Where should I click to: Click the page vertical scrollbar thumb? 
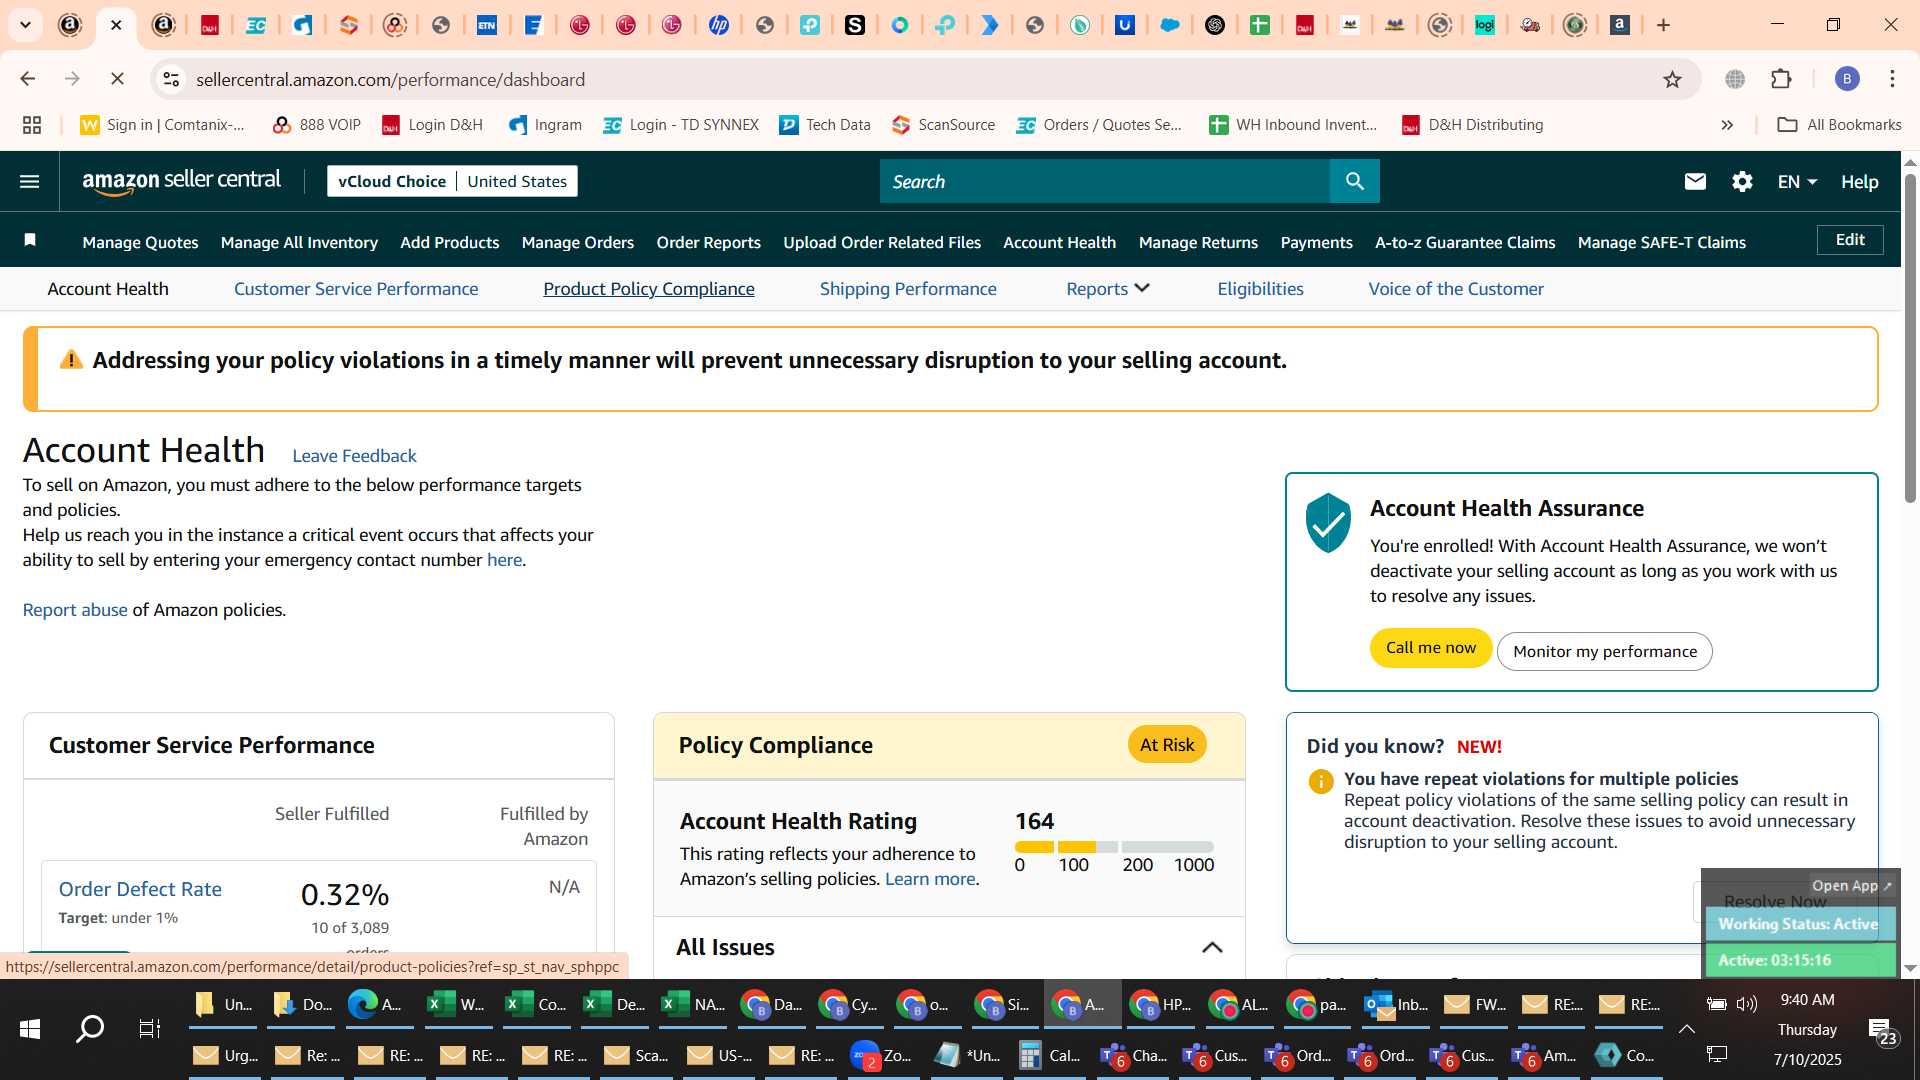pyautogui.click(x=1910, y=338)
